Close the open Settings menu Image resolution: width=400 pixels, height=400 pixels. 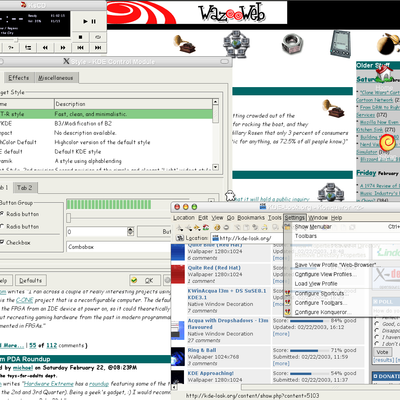[295, 218]
